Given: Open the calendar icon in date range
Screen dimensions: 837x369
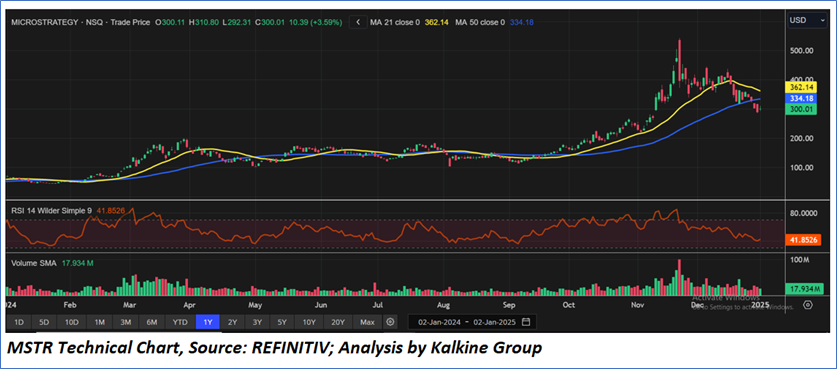Looking at the screenshot, I should tap(526, 322).
